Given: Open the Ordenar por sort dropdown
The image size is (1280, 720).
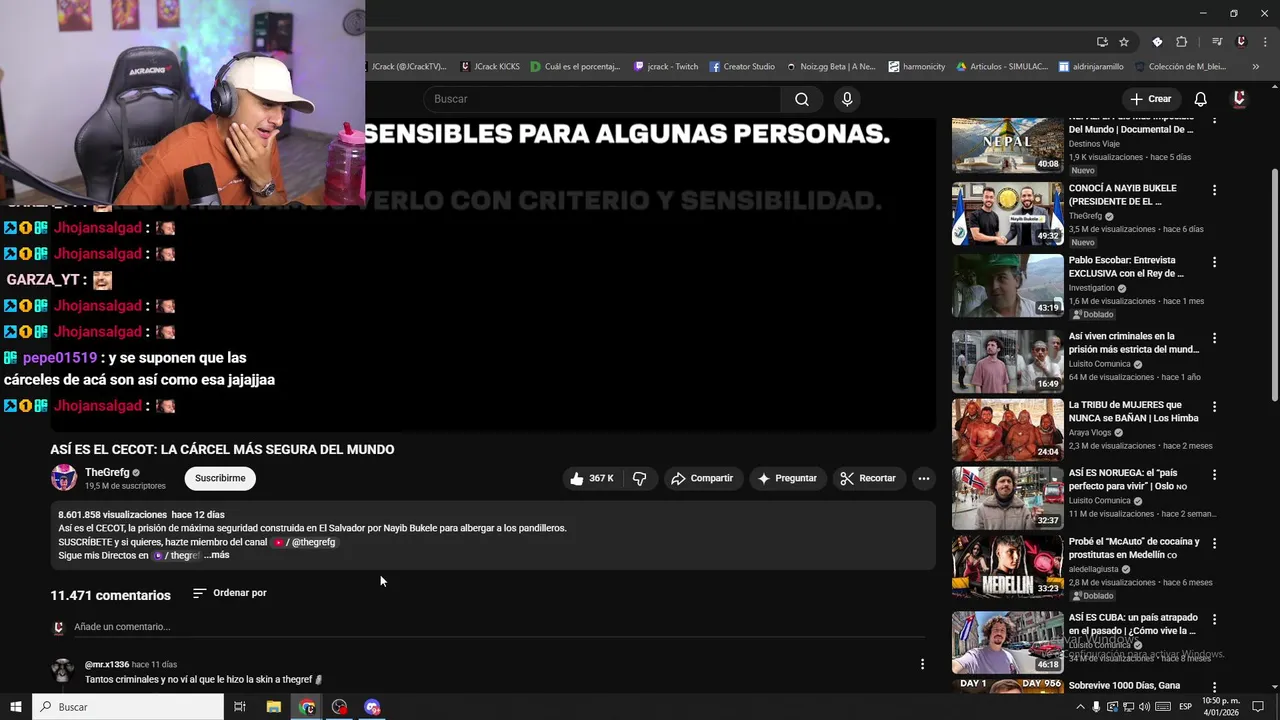Looking at the screenshot, I should 230,593.
